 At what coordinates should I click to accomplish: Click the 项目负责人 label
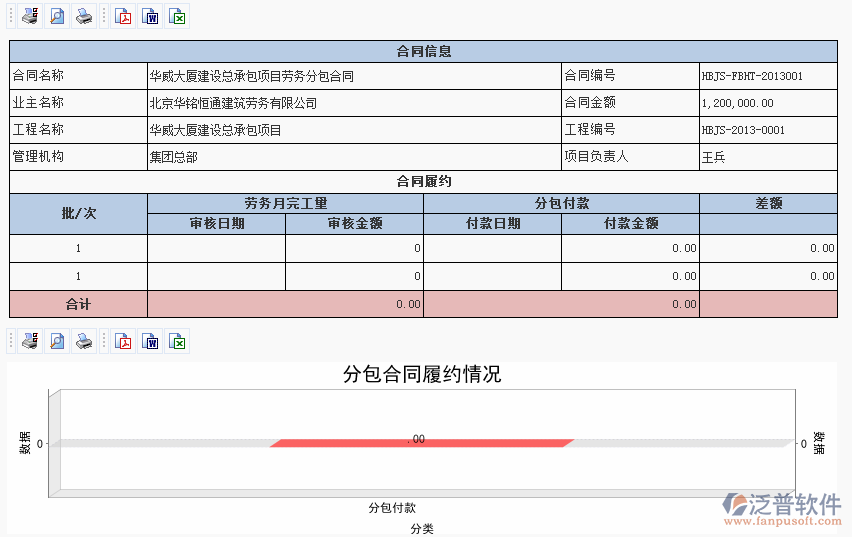596,157
